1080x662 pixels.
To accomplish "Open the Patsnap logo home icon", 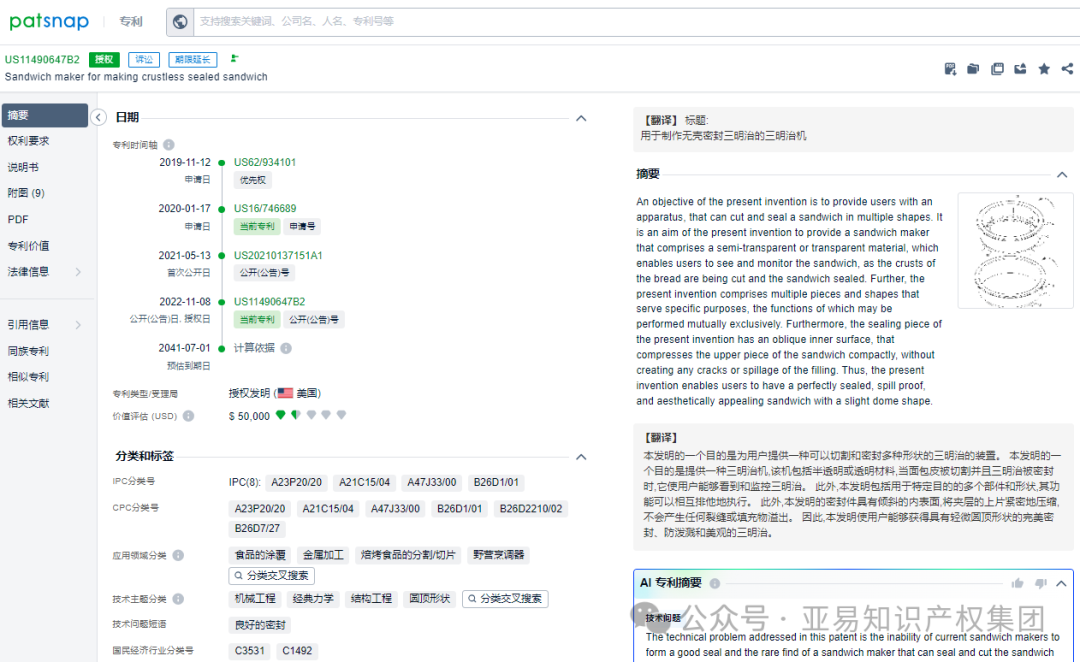I will click(x=49, y=21).
